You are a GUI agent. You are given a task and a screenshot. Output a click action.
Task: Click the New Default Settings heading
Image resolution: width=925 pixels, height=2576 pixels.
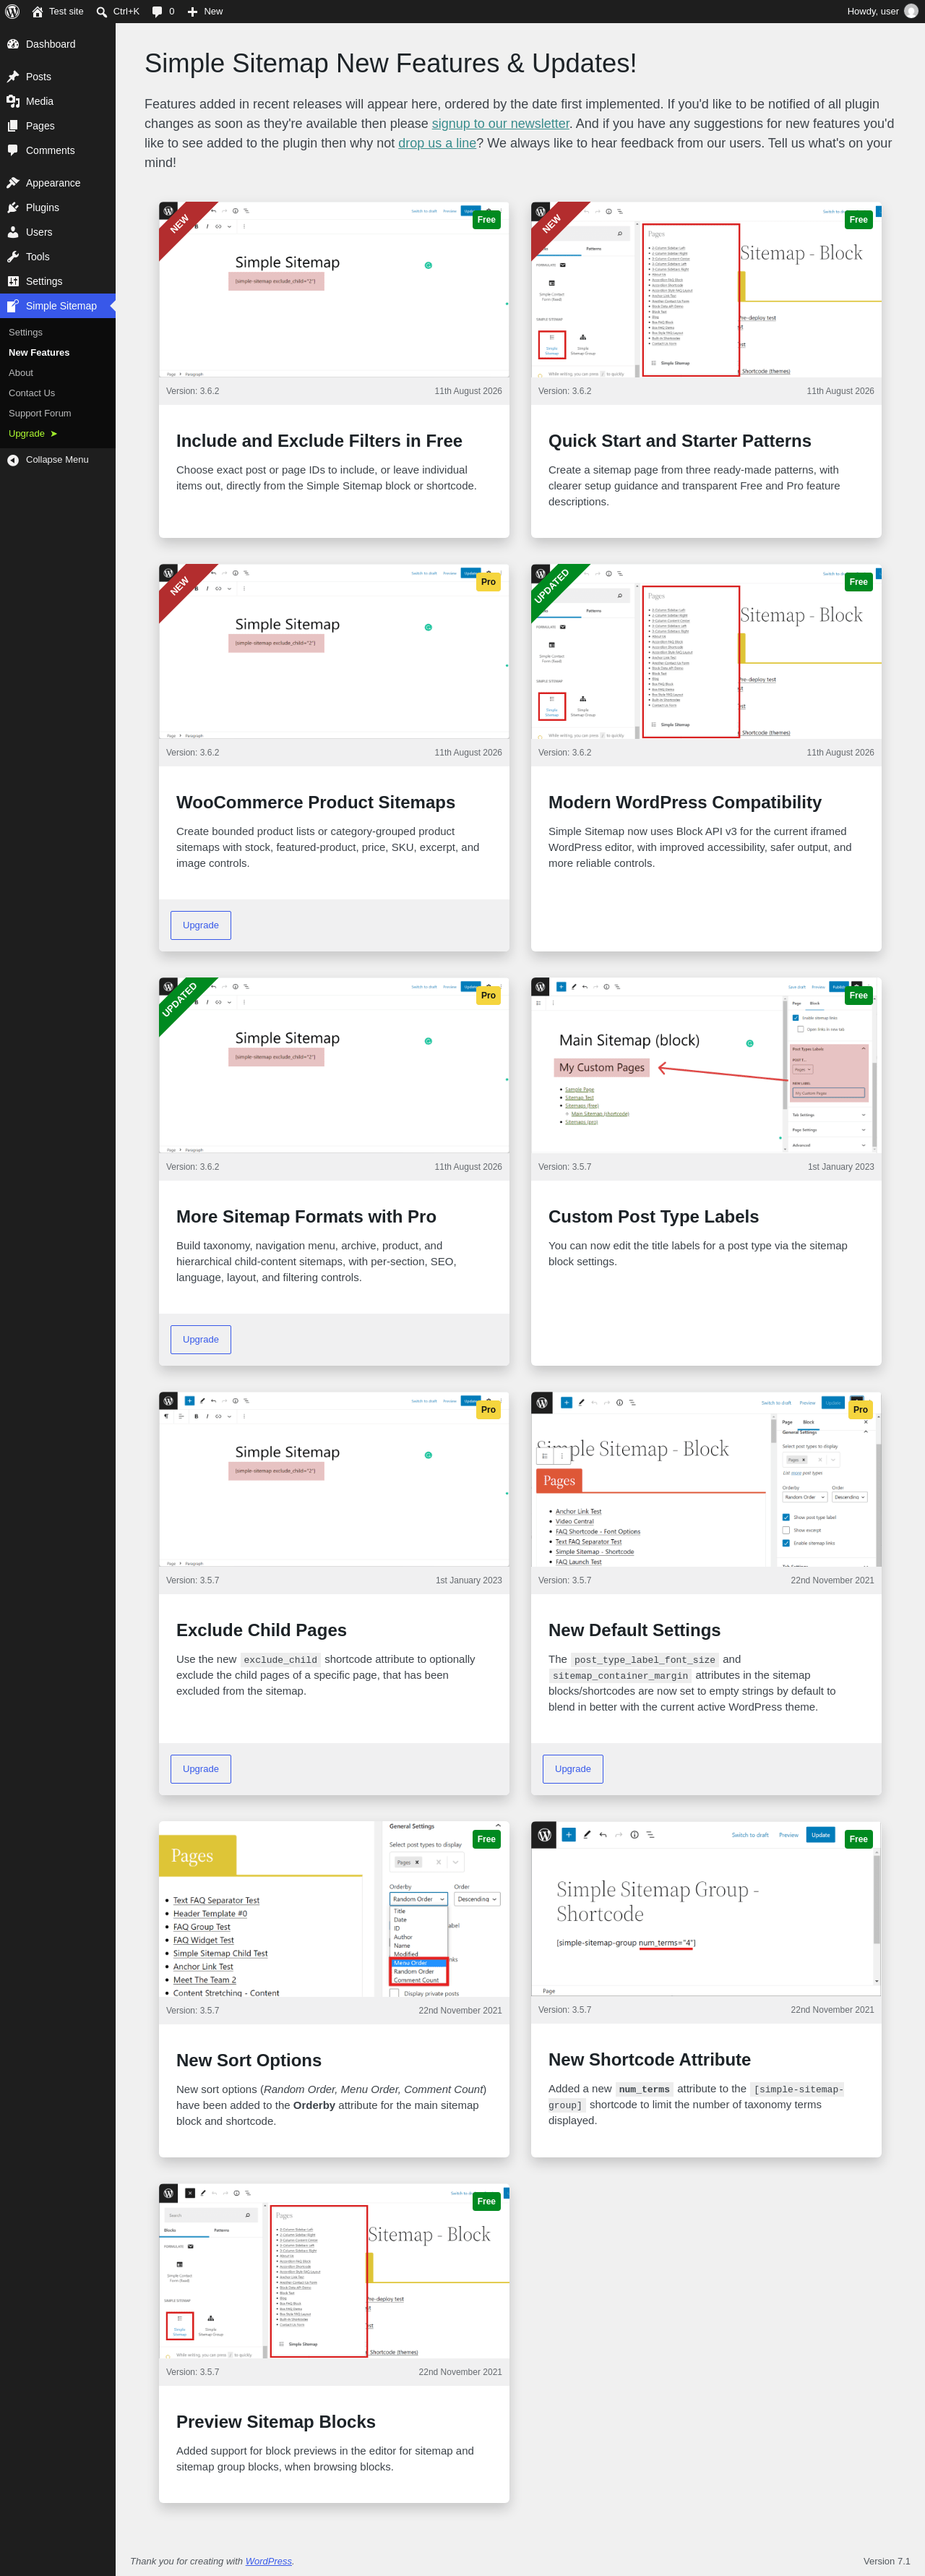pyautogui.click(x=634, y=1630)
